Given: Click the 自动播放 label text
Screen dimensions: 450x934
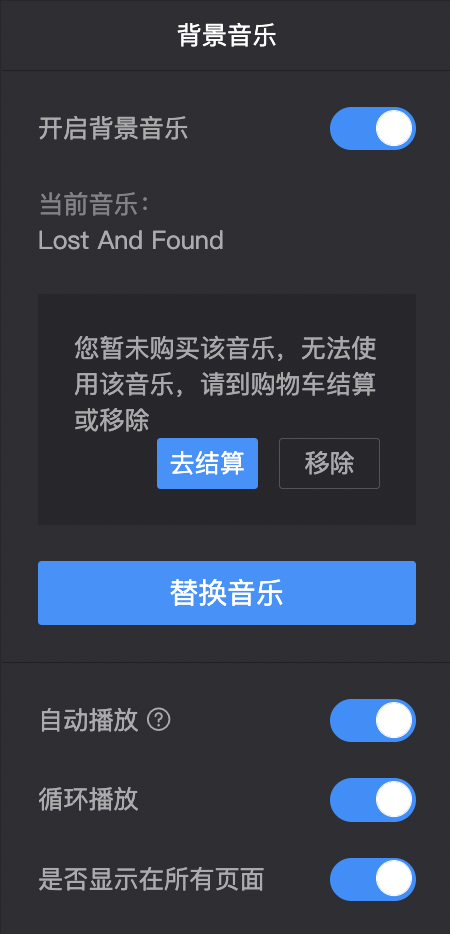Looking at the screenshot, I should [x=88, y=721].
